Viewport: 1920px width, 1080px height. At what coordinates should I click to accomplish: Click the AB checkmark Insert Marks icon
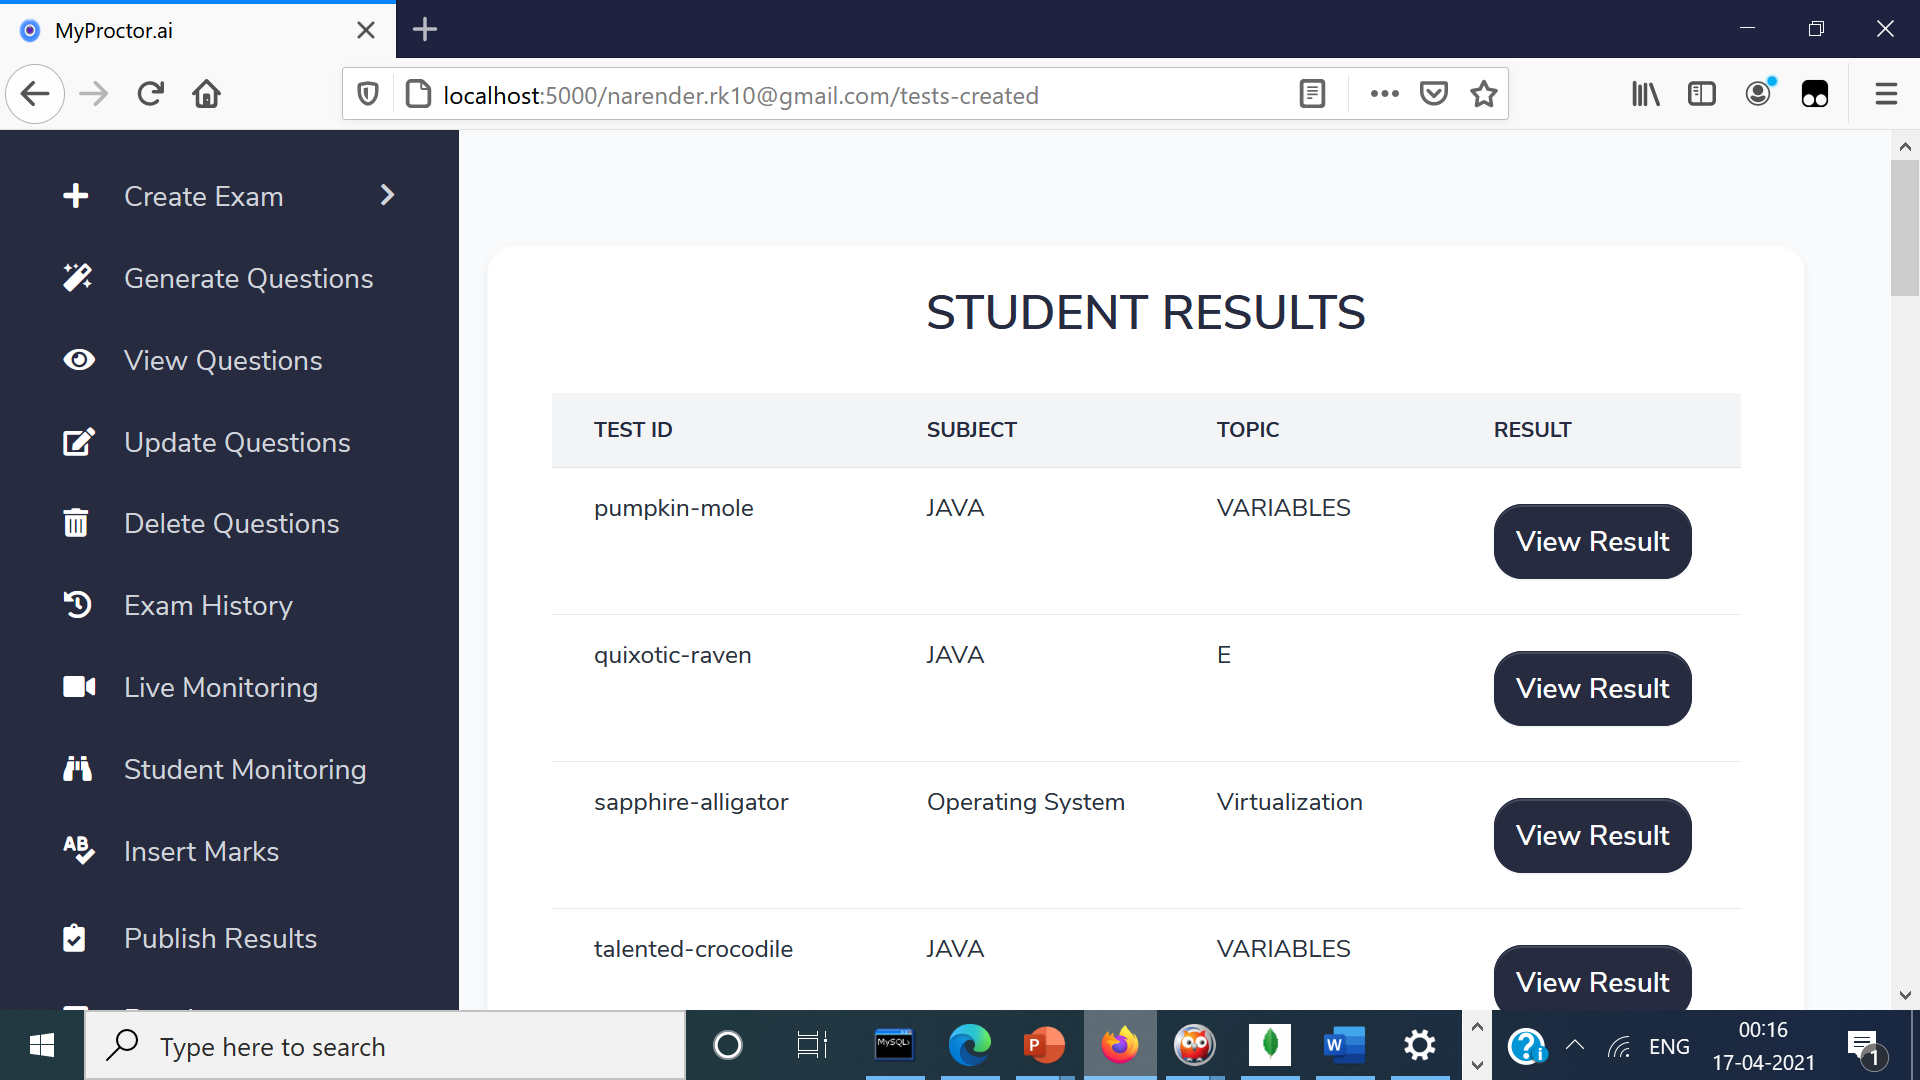78,850
